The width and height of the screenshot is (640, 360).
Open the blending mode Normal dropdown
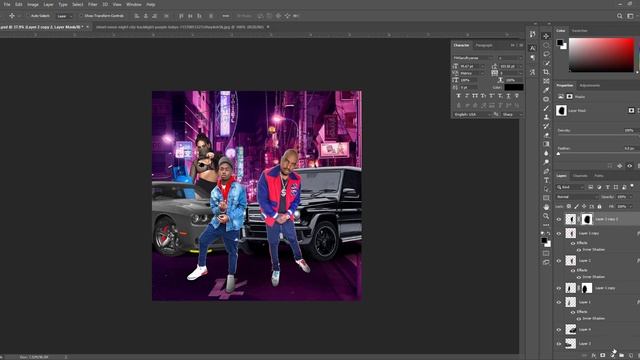[576, 197]
